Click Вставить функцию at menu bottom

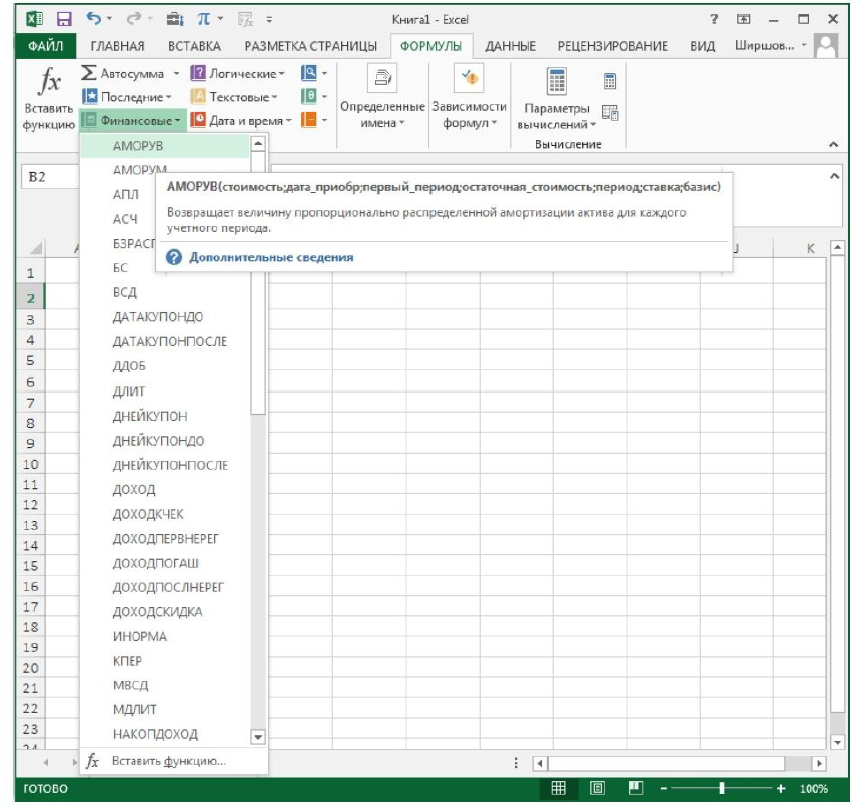coord(174,761)
